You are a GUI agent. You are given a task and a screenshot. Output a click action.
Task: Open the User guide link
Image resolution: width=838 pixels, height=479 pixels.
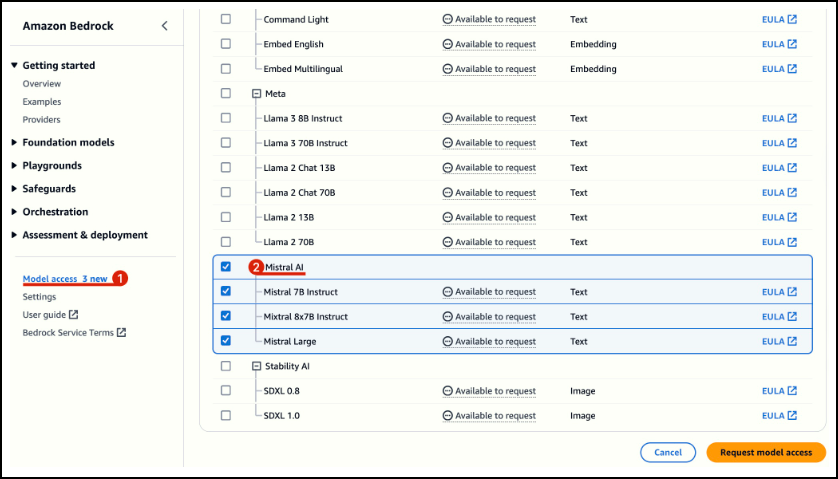(44, 315)
